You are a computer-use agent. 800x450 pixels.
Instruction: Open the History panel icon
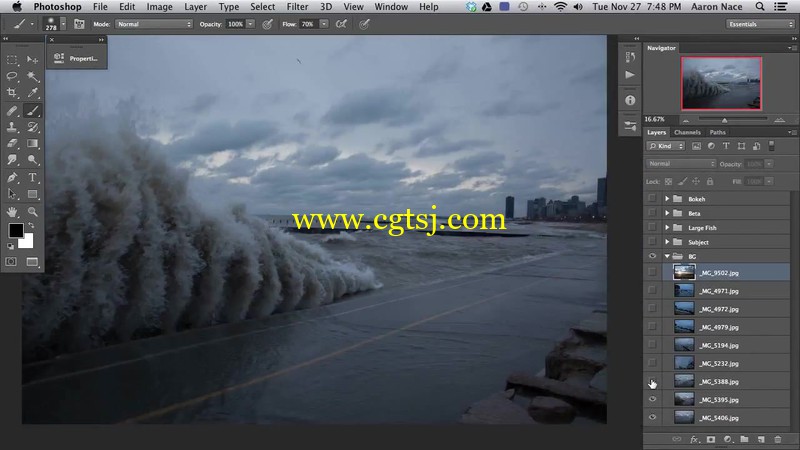pyautogui.click(x=630, y=57)
